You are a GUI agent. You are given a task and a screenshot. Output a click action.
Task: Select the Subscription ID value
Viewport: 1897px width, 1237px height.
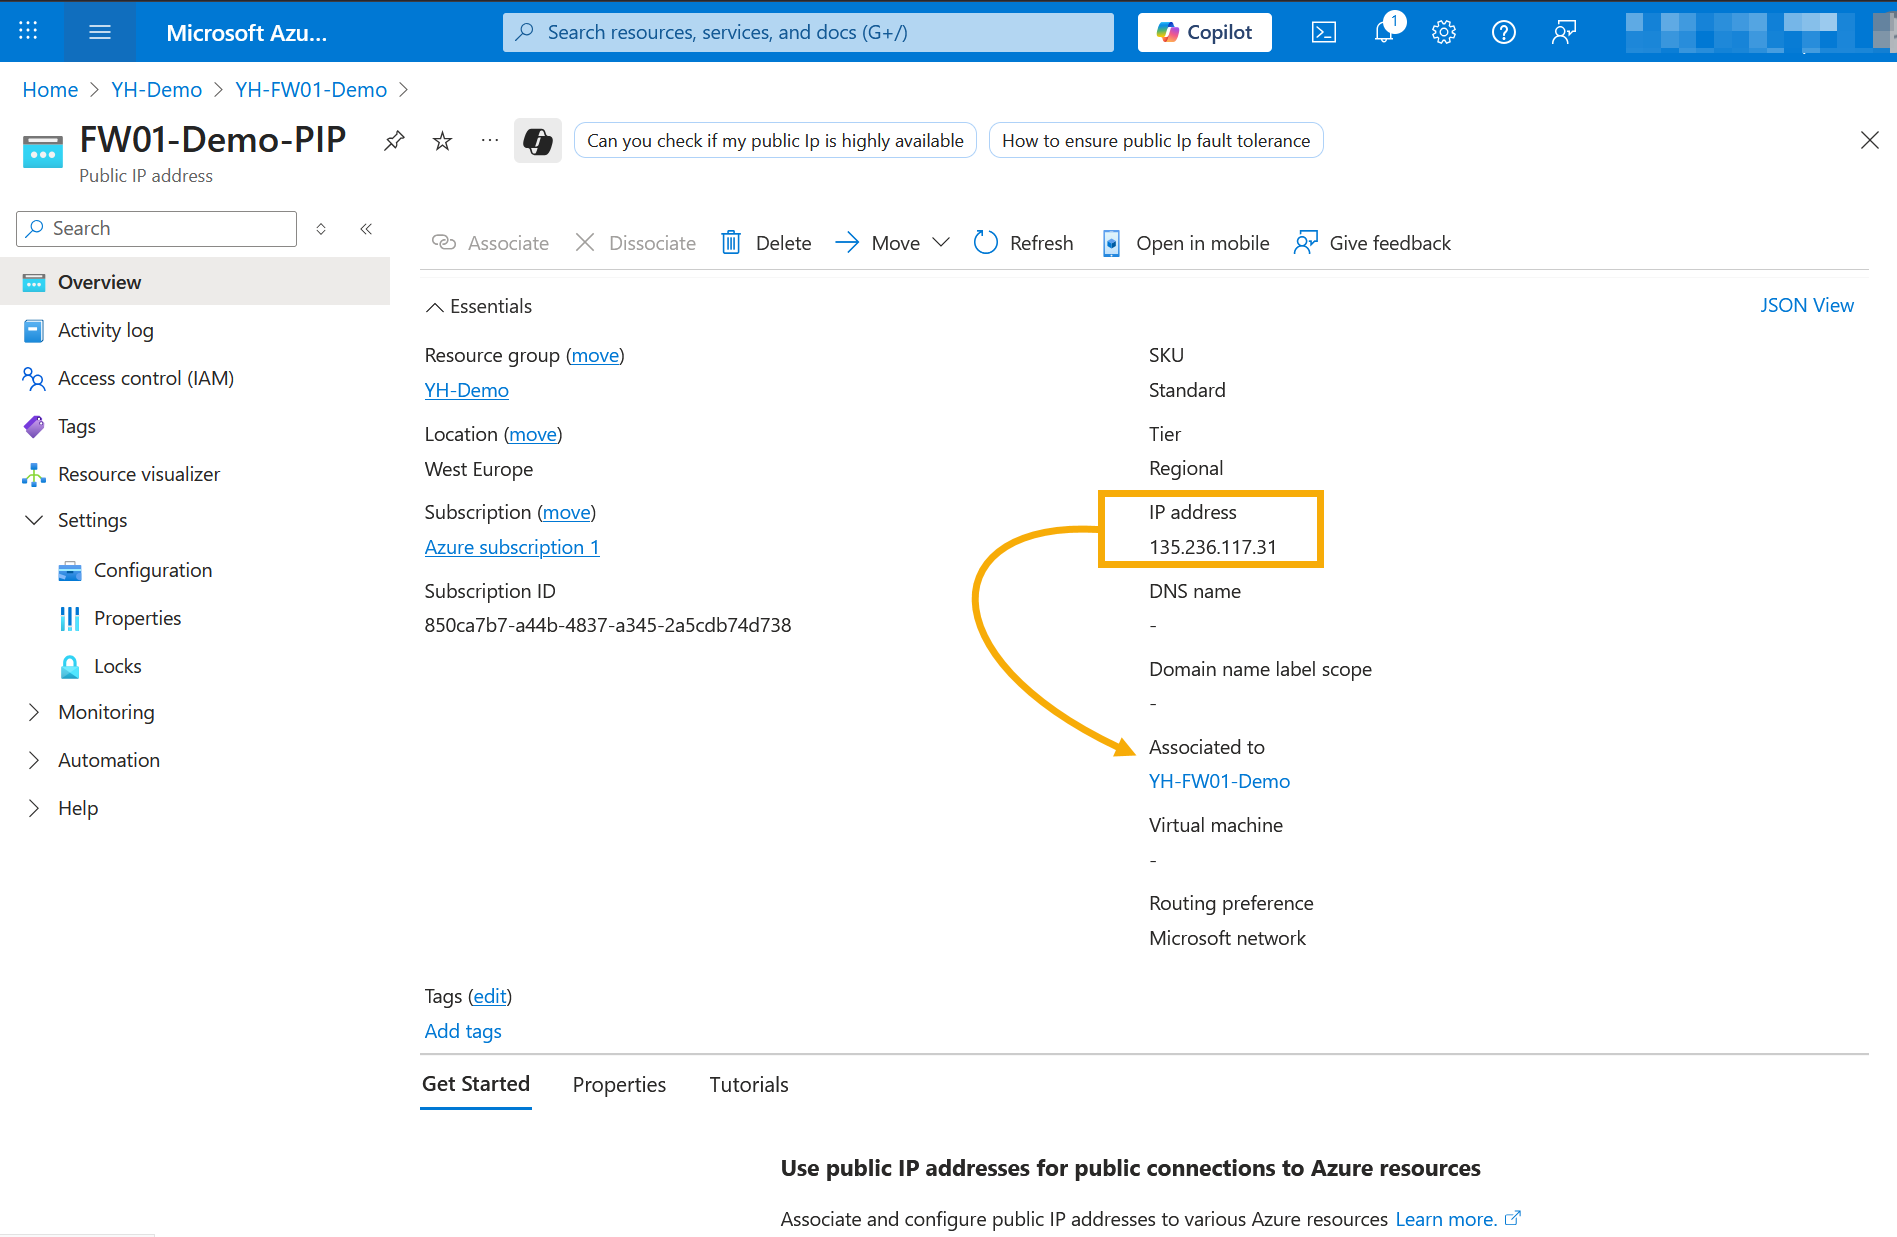coord(607,626)
